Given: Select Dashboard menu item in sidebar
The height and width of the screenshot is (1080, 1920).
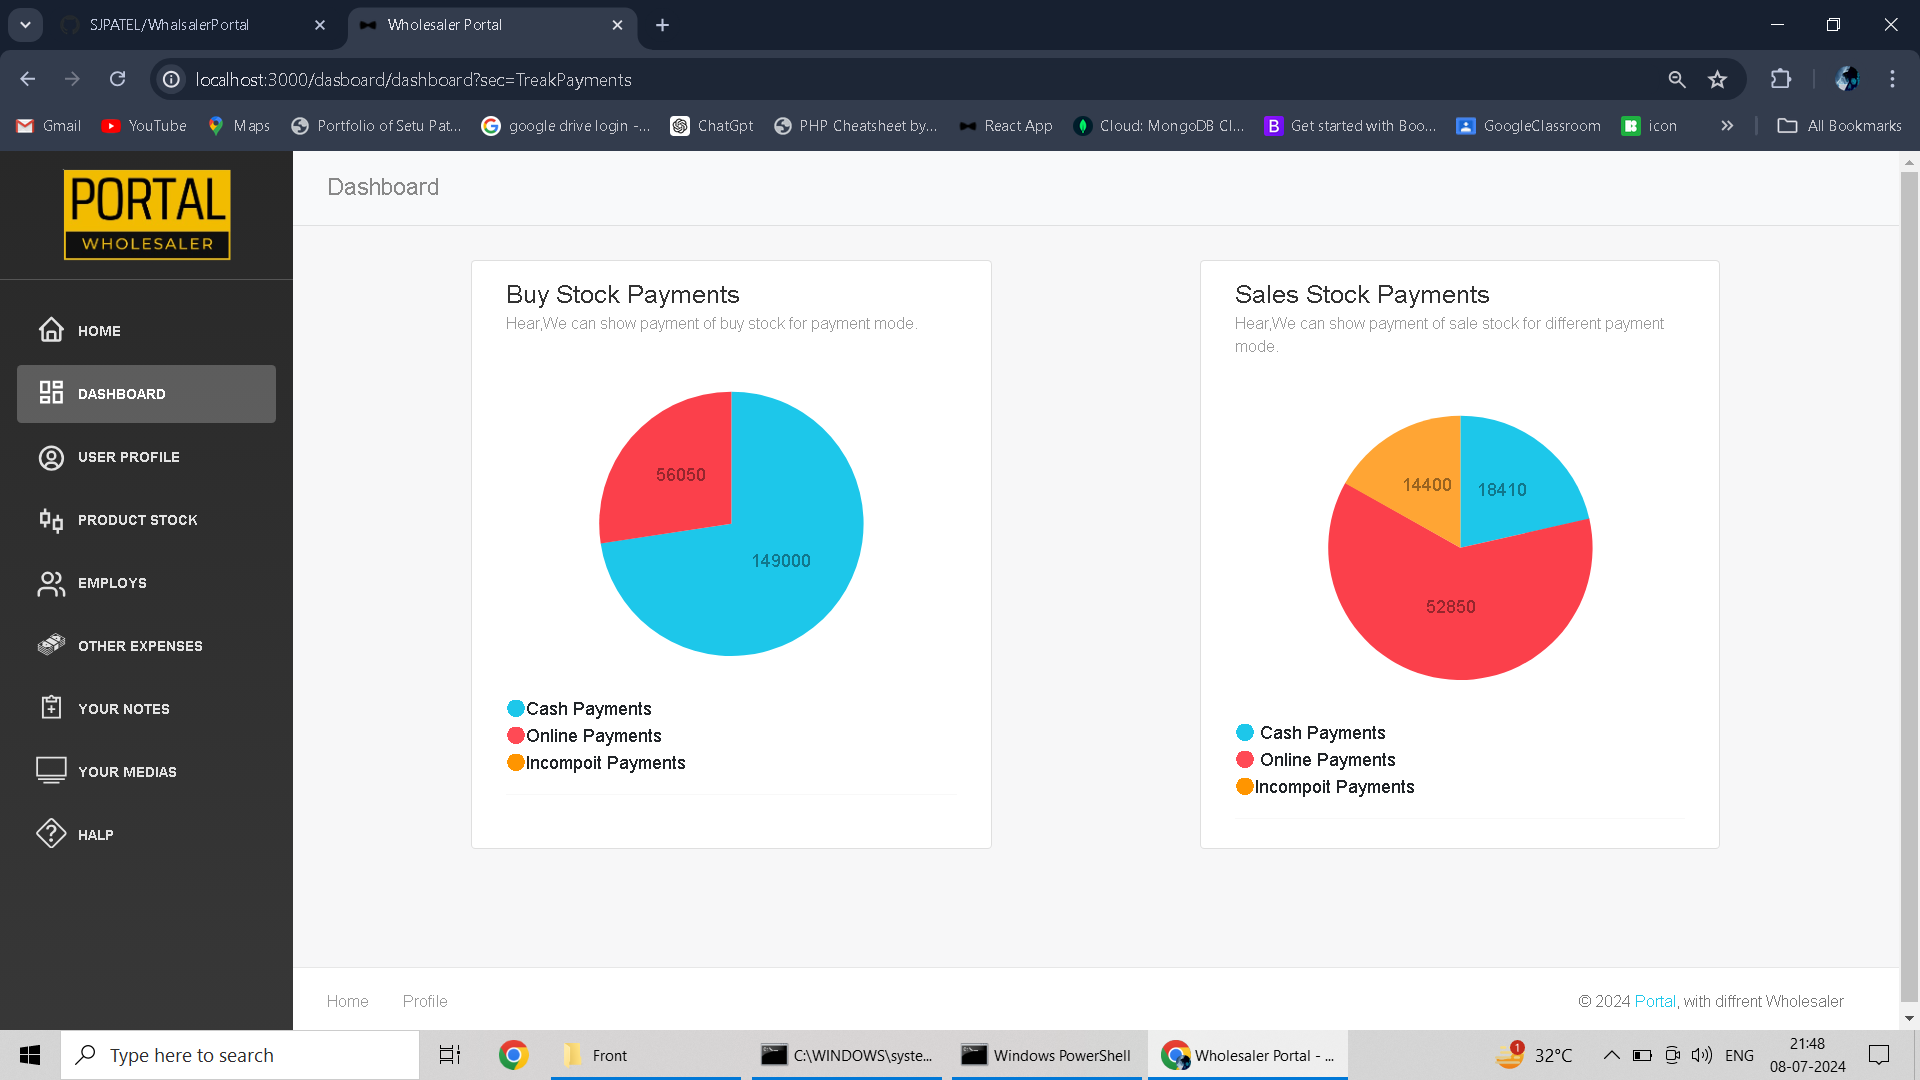Looking at the screenshot, I should pyautogui.click(x=146, y=394).
